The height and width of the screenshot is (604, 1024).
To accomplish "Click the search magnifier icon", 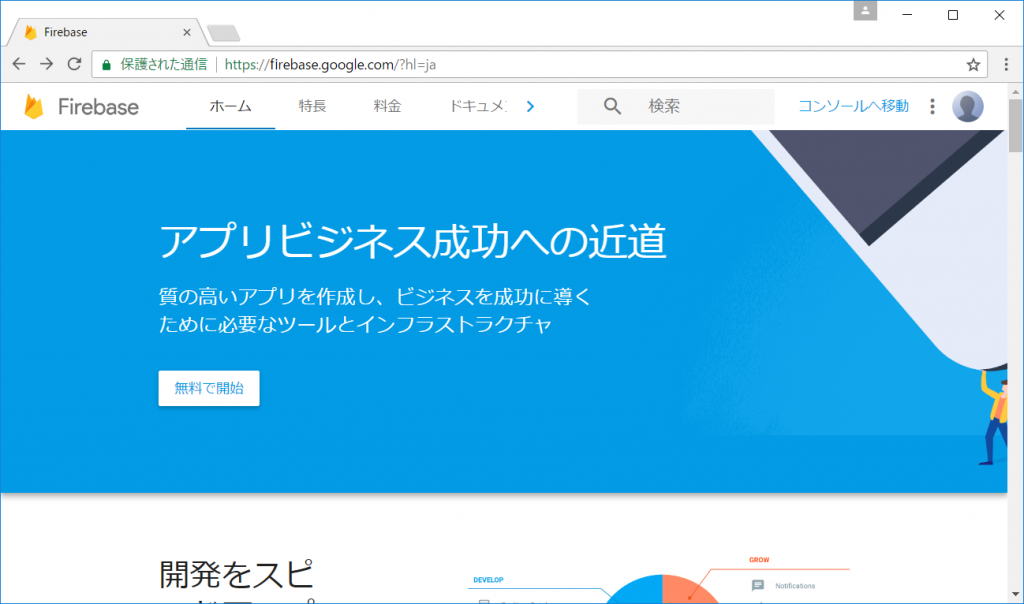I will click(611, 106).
